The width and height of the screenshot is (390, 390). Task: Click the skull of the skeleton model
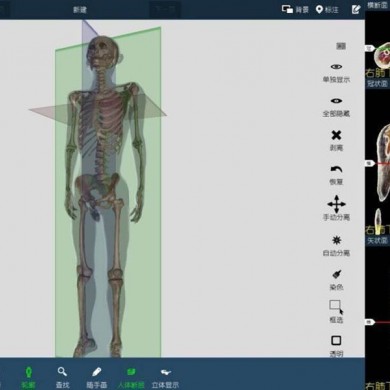tap(103, 53)
